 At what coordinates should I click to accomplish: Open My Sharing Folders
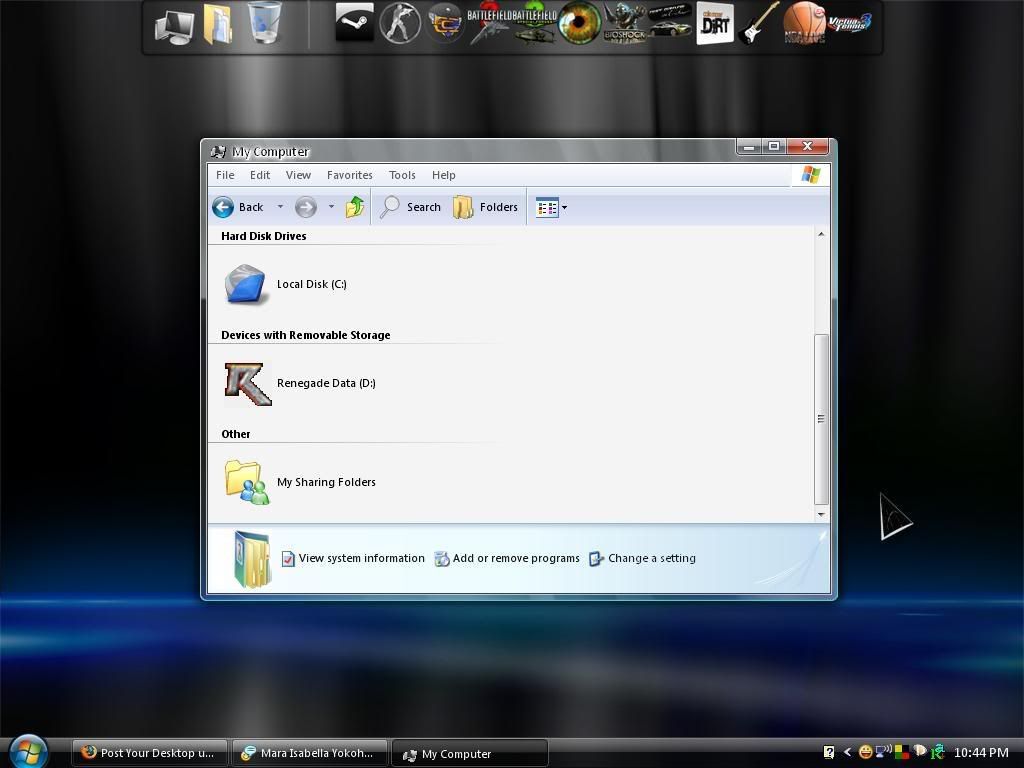pos(325,482)
